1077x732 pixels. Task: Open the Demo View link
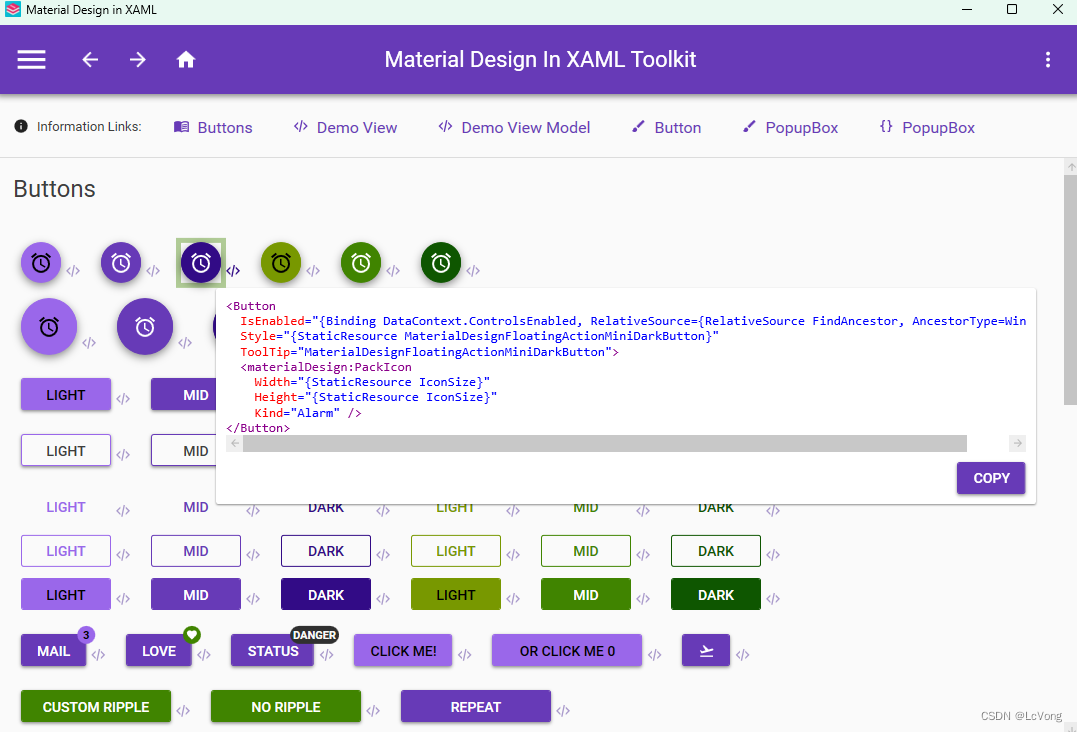345,127
